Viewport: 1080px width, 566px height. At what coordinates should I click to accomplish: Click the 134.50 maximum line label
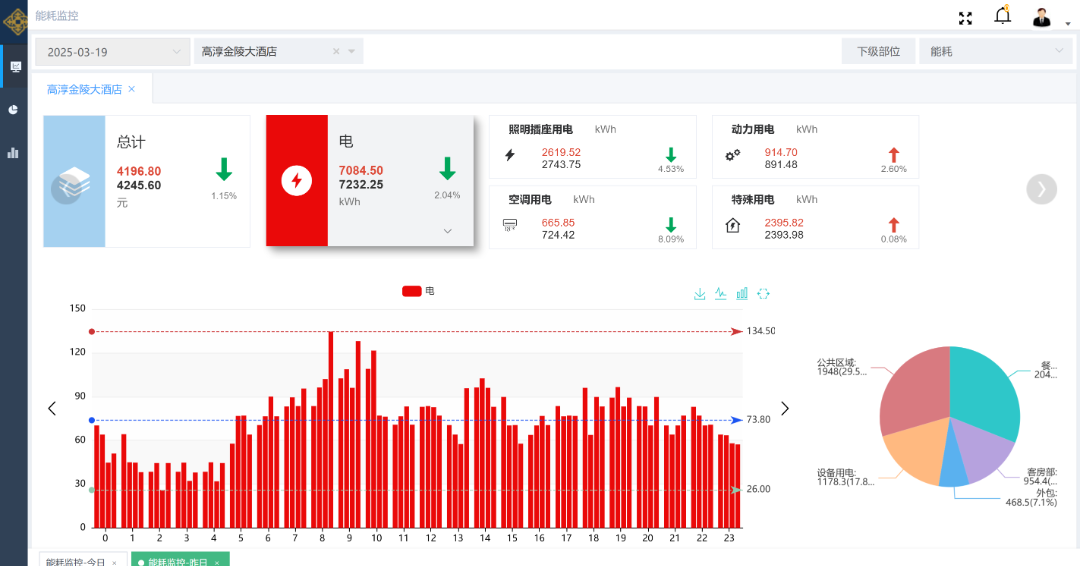pos(760,331)
